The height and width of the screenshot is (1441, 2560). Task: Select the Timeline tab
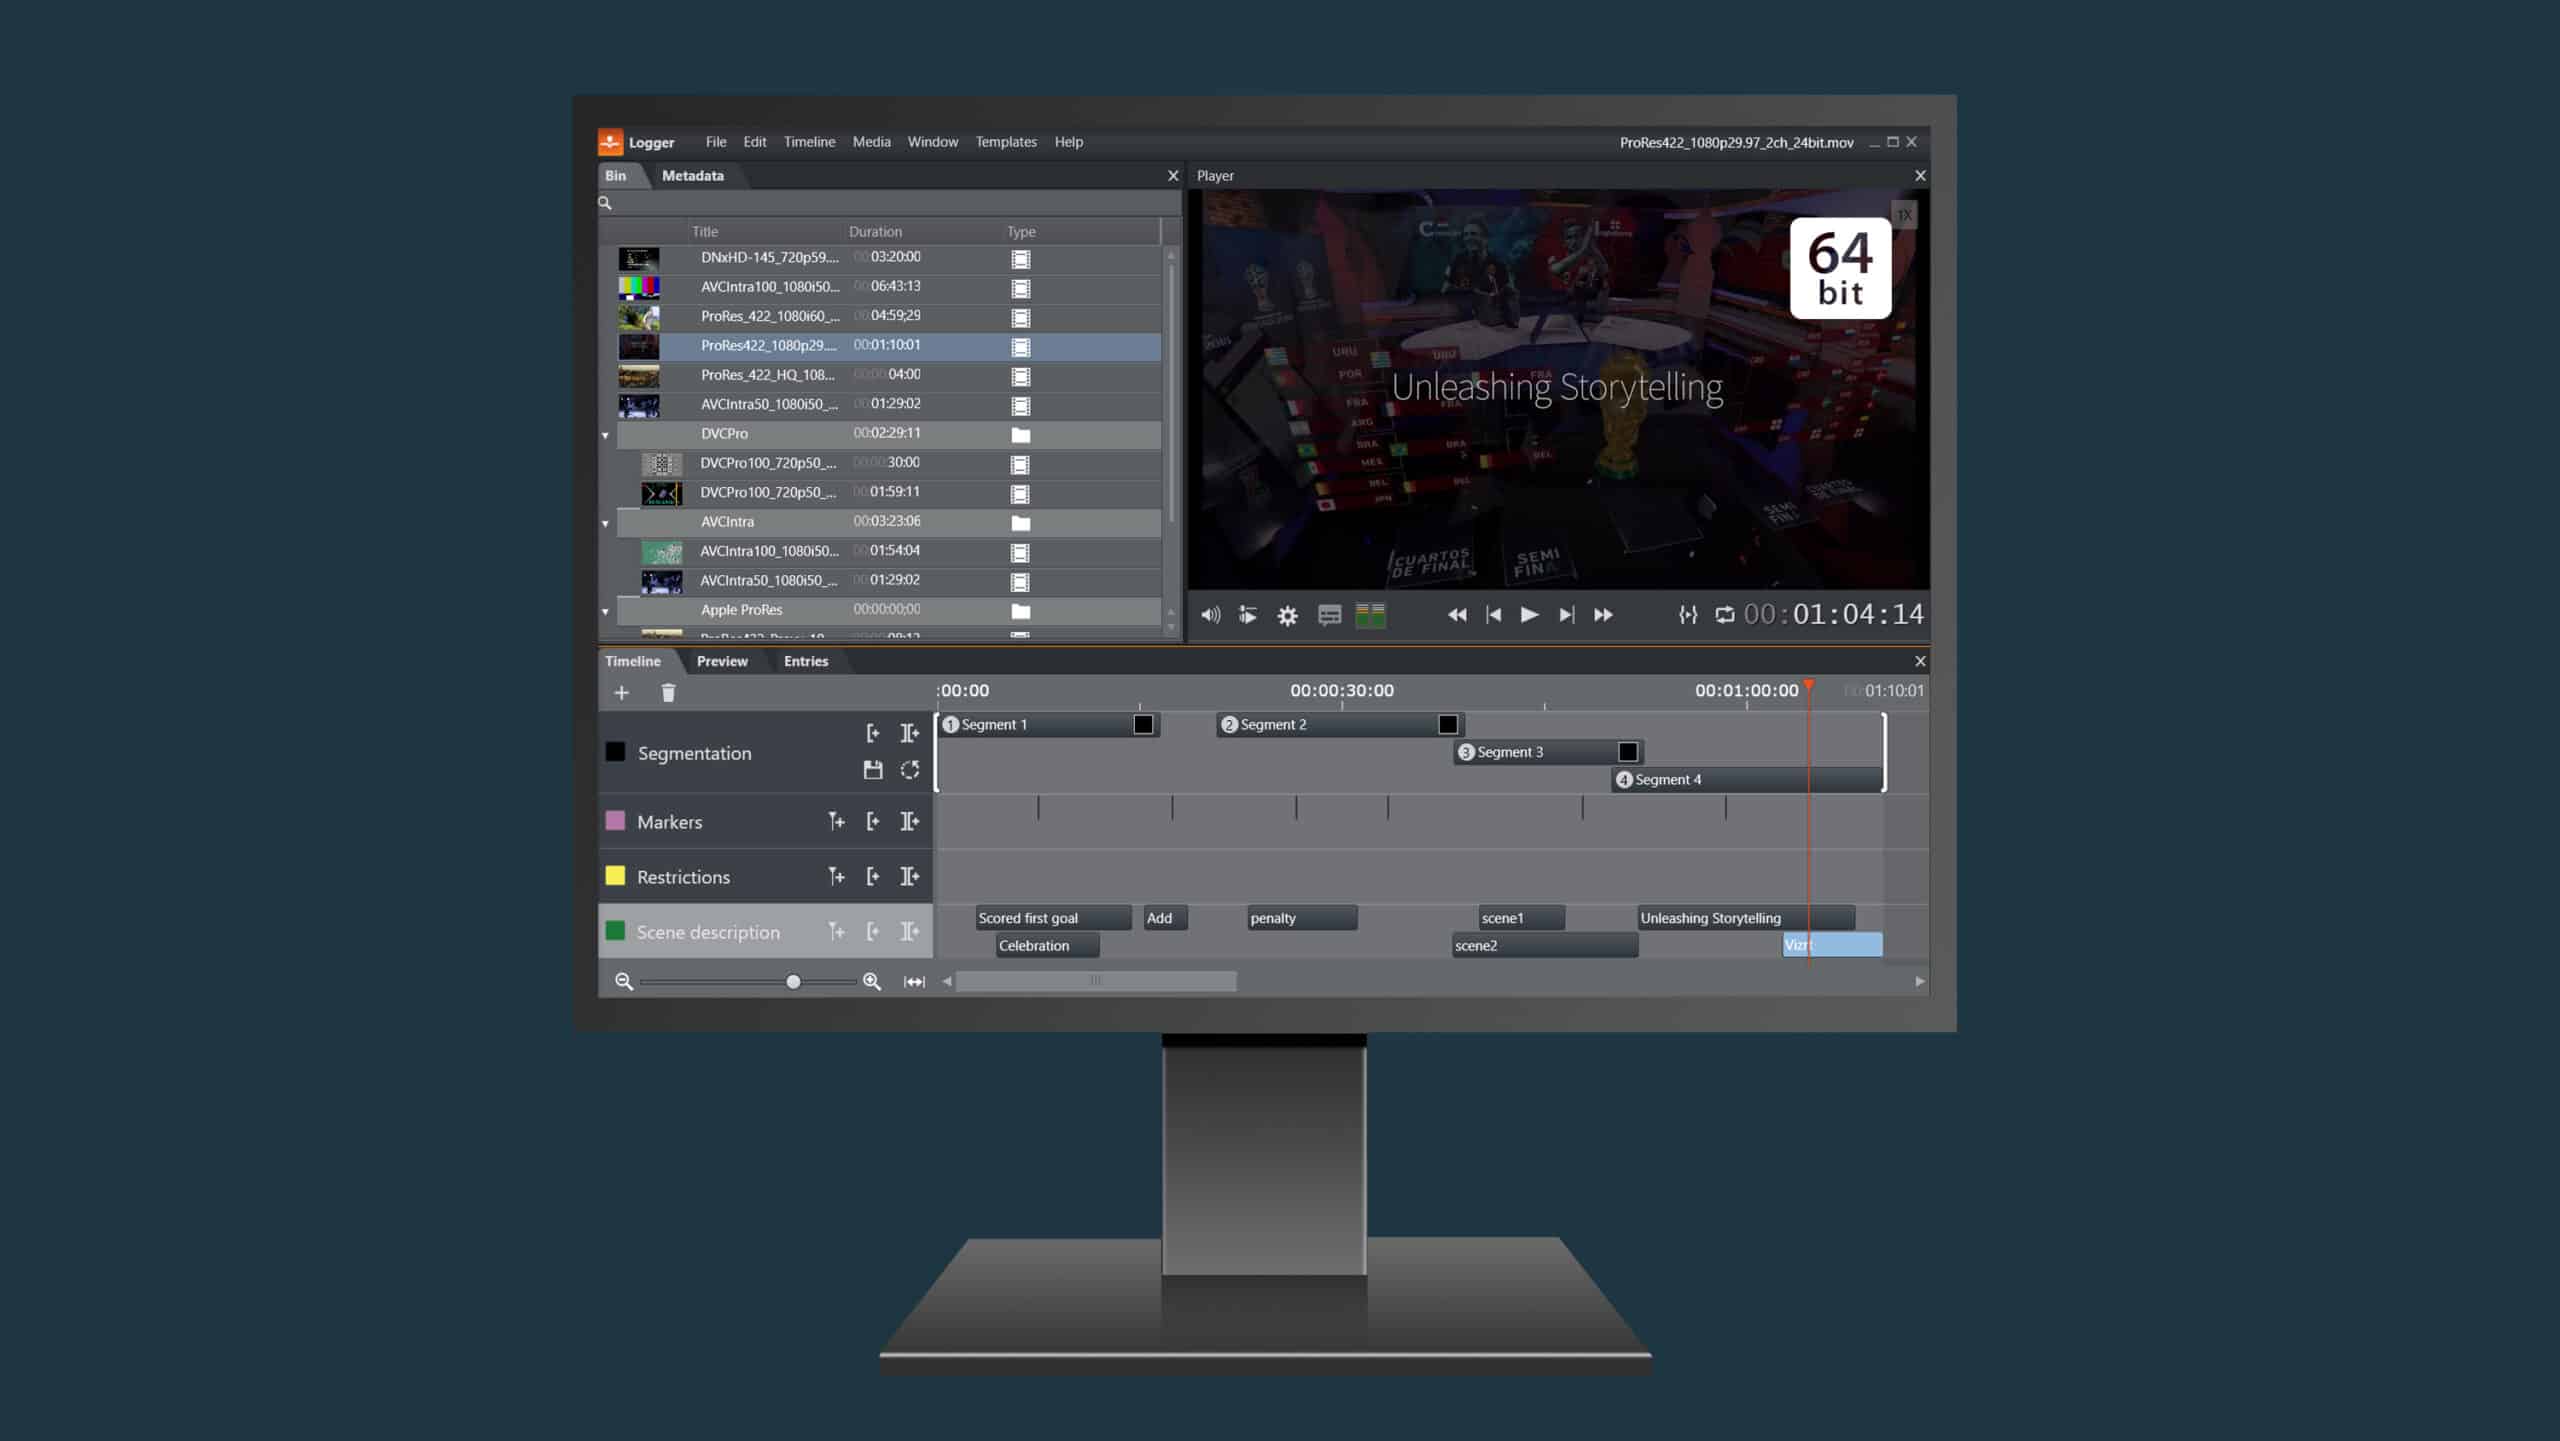[633, 661]
